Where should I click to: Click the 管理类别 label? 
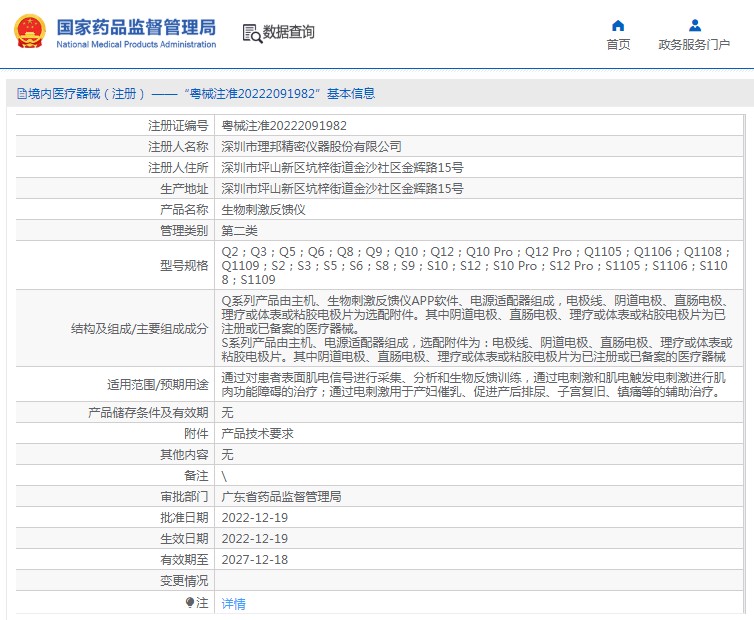point(184,231)
